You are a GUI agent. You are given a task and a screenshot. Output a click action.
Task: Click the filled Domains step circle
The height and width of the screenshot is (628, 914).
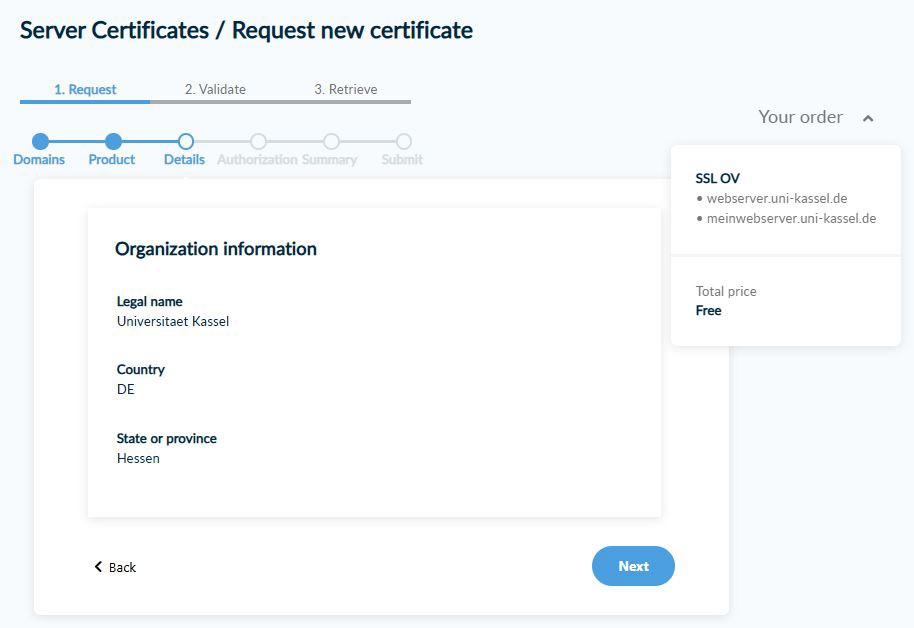point(40,142)
